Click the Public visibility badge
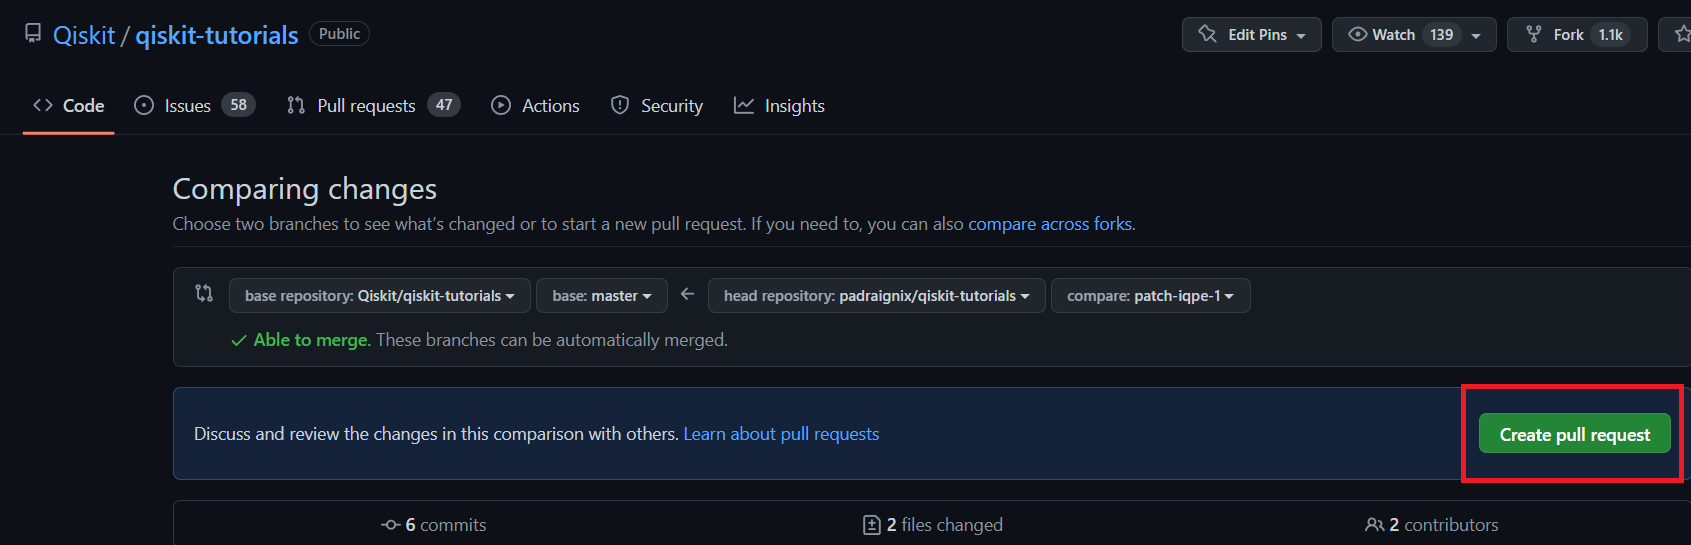 339,34
